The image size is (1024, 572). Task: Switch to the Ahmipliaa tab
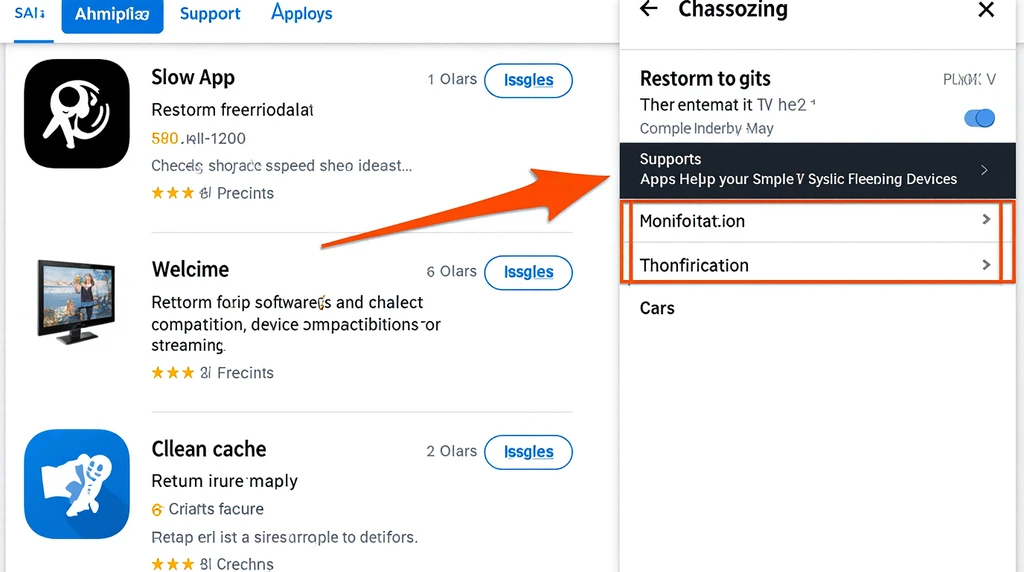point(112,14)
